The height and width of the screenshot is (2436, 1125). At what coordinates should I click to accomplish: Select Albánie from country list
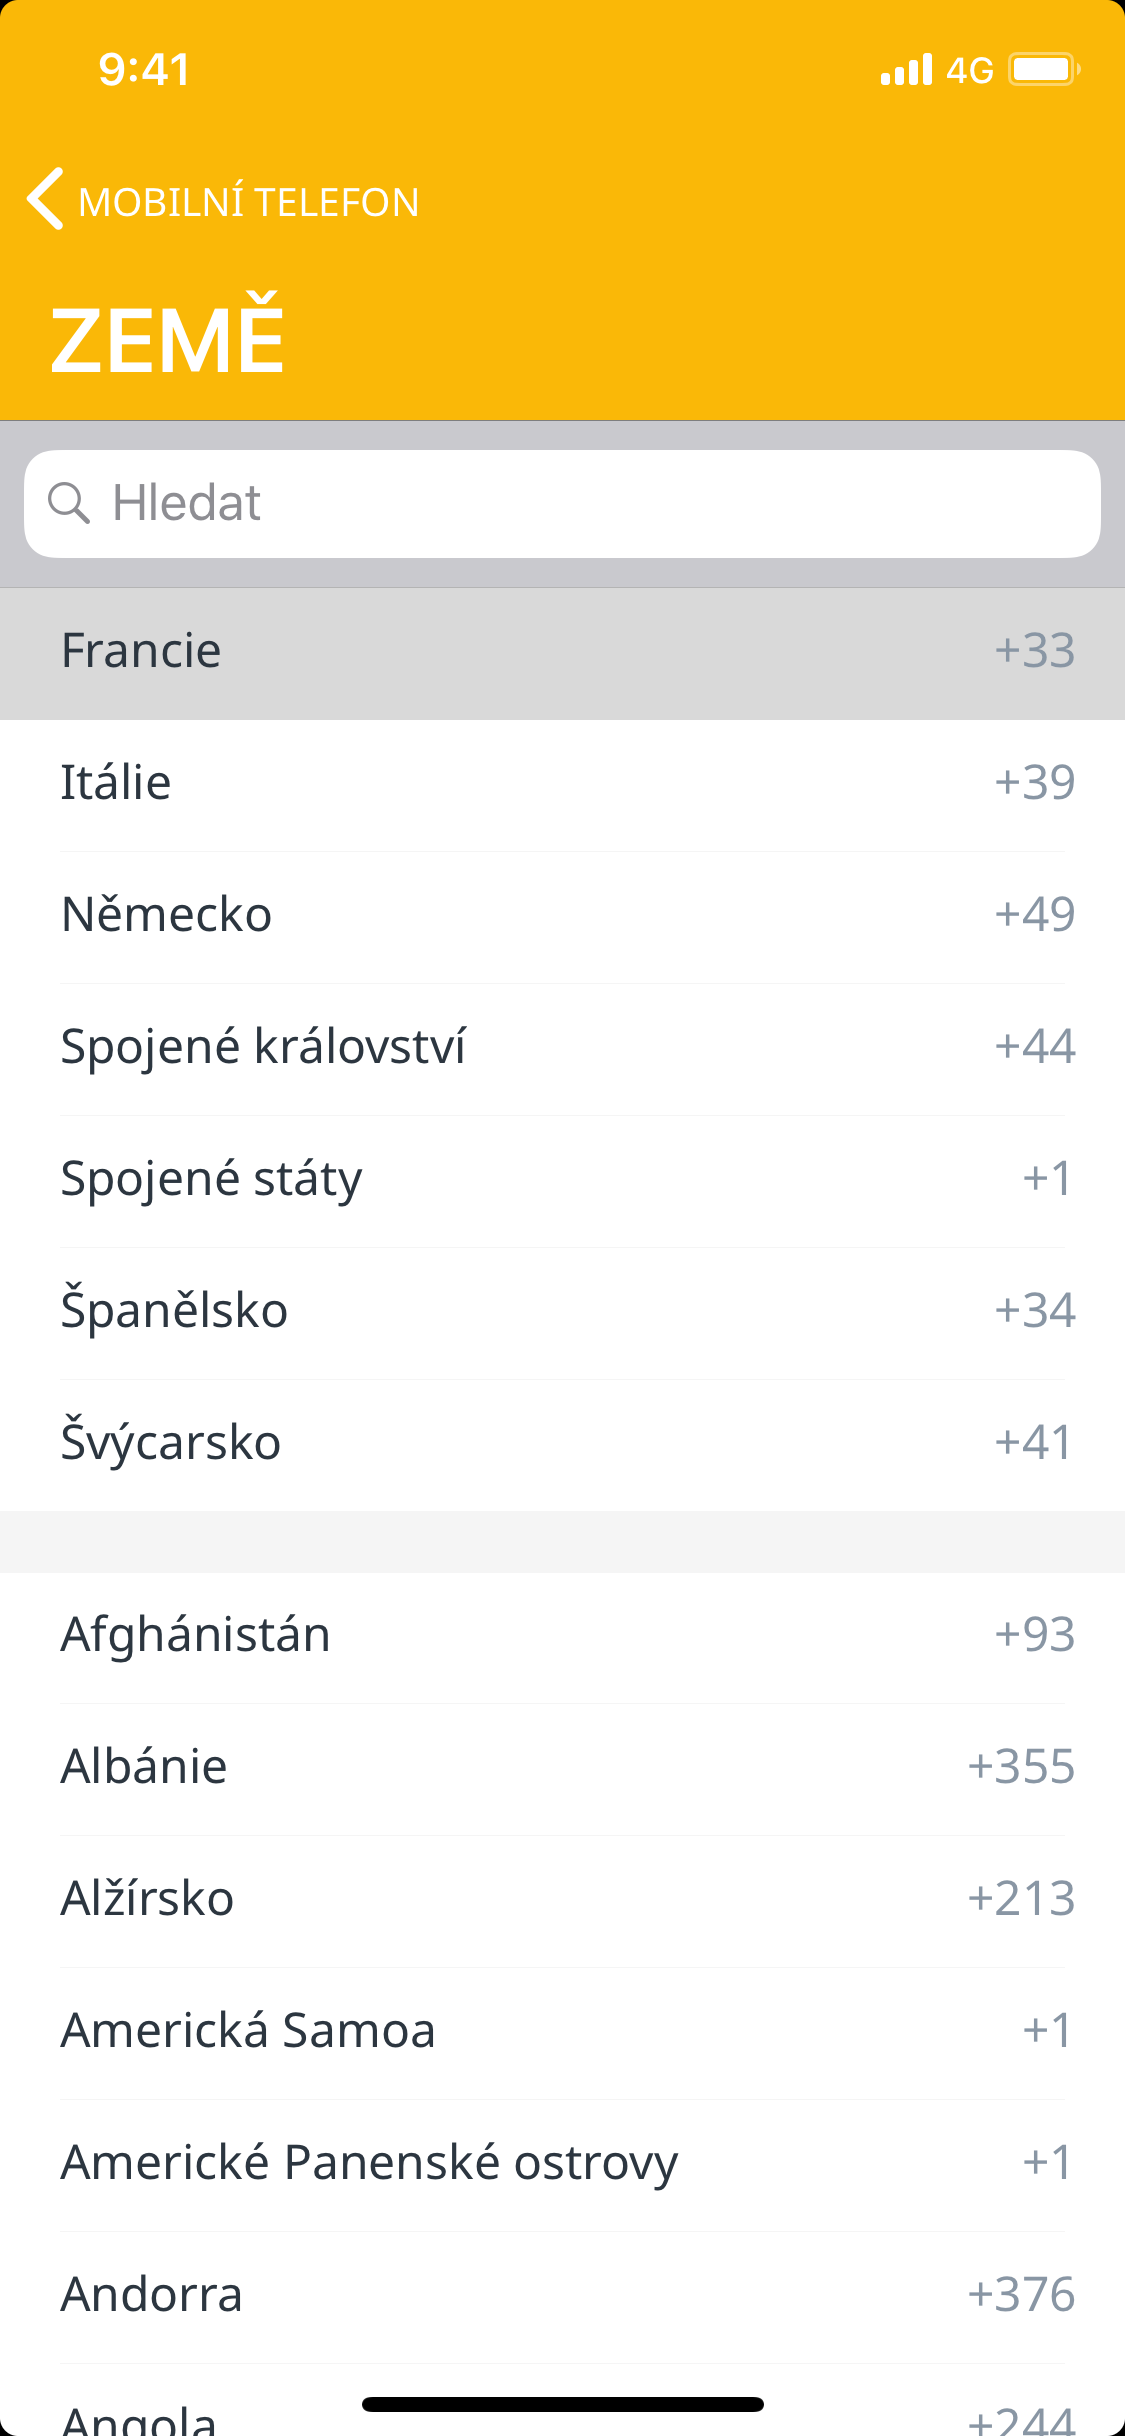pyautogui.click(x=562, y=1767)
